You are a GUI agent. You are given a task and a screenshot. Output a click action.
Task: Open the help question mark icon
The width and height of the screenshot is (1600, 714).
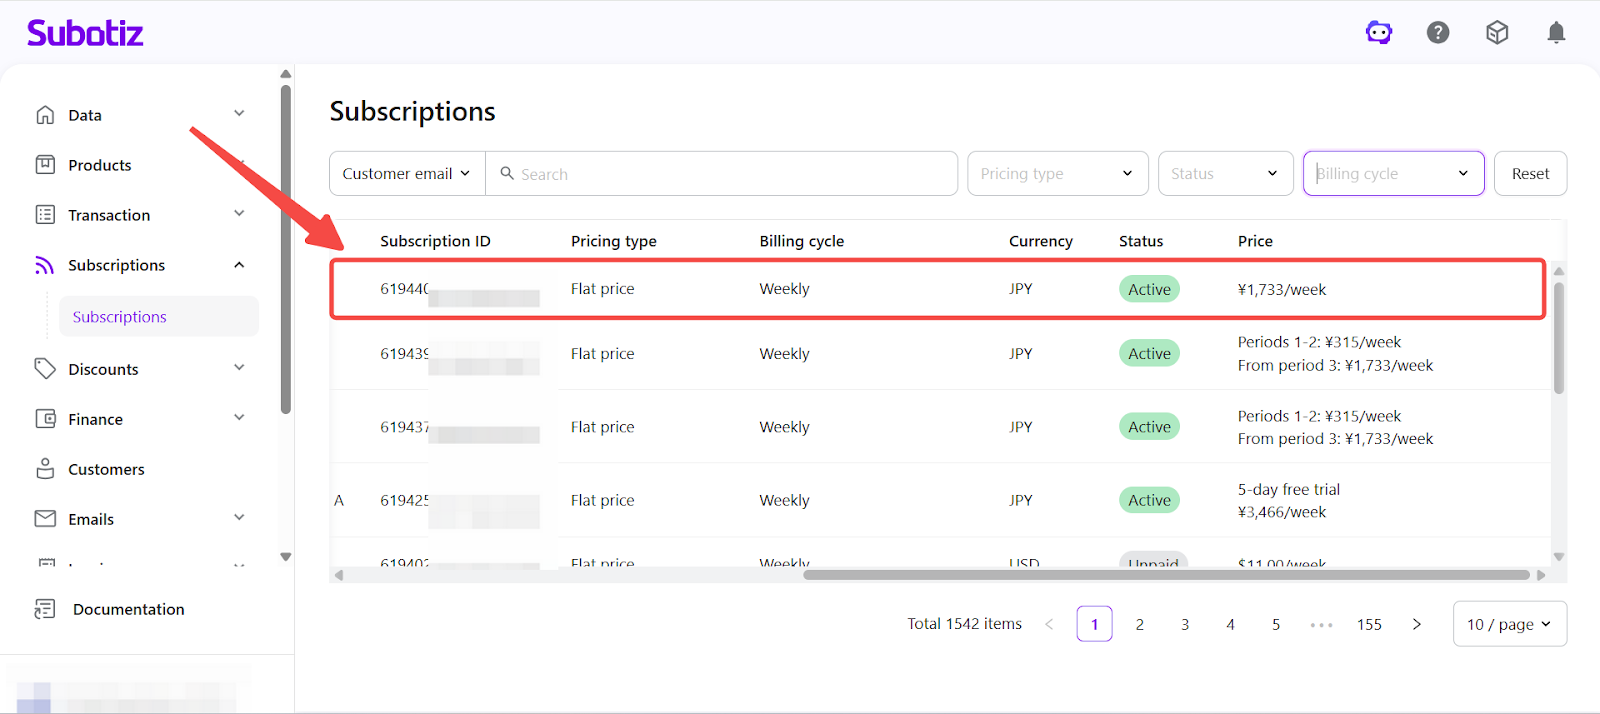click(x=1438, y=33)
